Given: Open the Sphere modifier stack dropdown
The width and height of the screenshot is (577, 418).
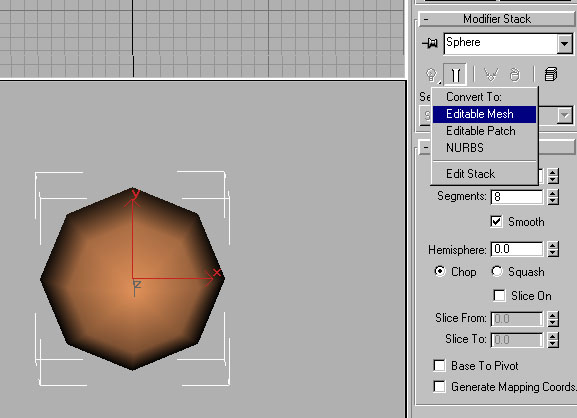Looking at the screenshot, I should click(564, 44).
